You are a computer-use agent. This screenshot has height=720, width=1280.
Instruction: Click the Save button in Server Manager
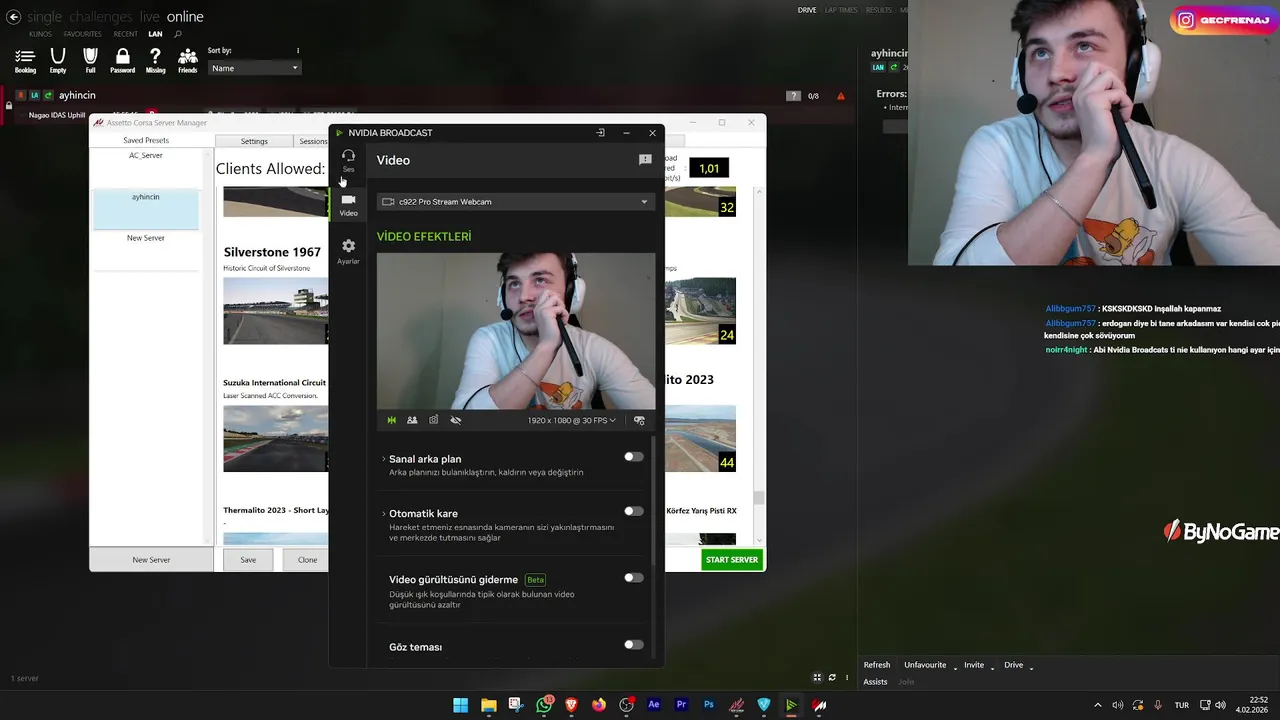click(248, 560)
